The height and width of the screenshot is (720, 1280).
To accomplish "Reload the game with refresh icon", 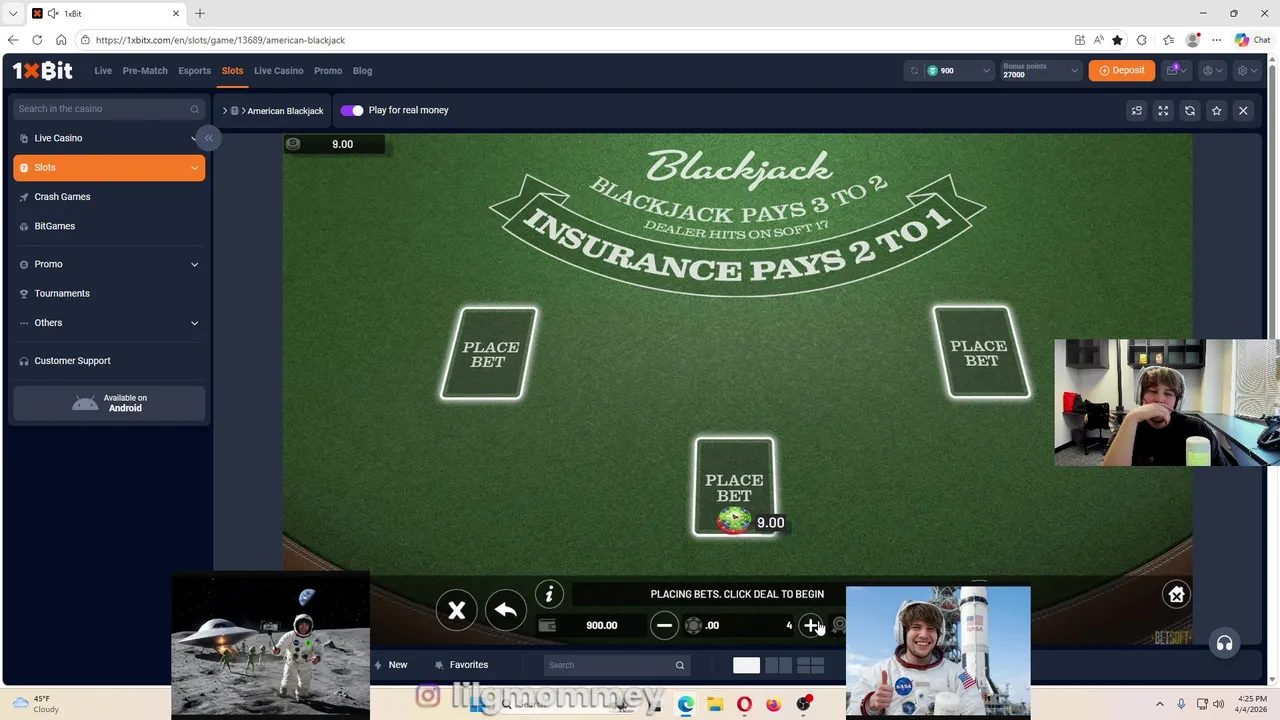I will [1190, 111].
